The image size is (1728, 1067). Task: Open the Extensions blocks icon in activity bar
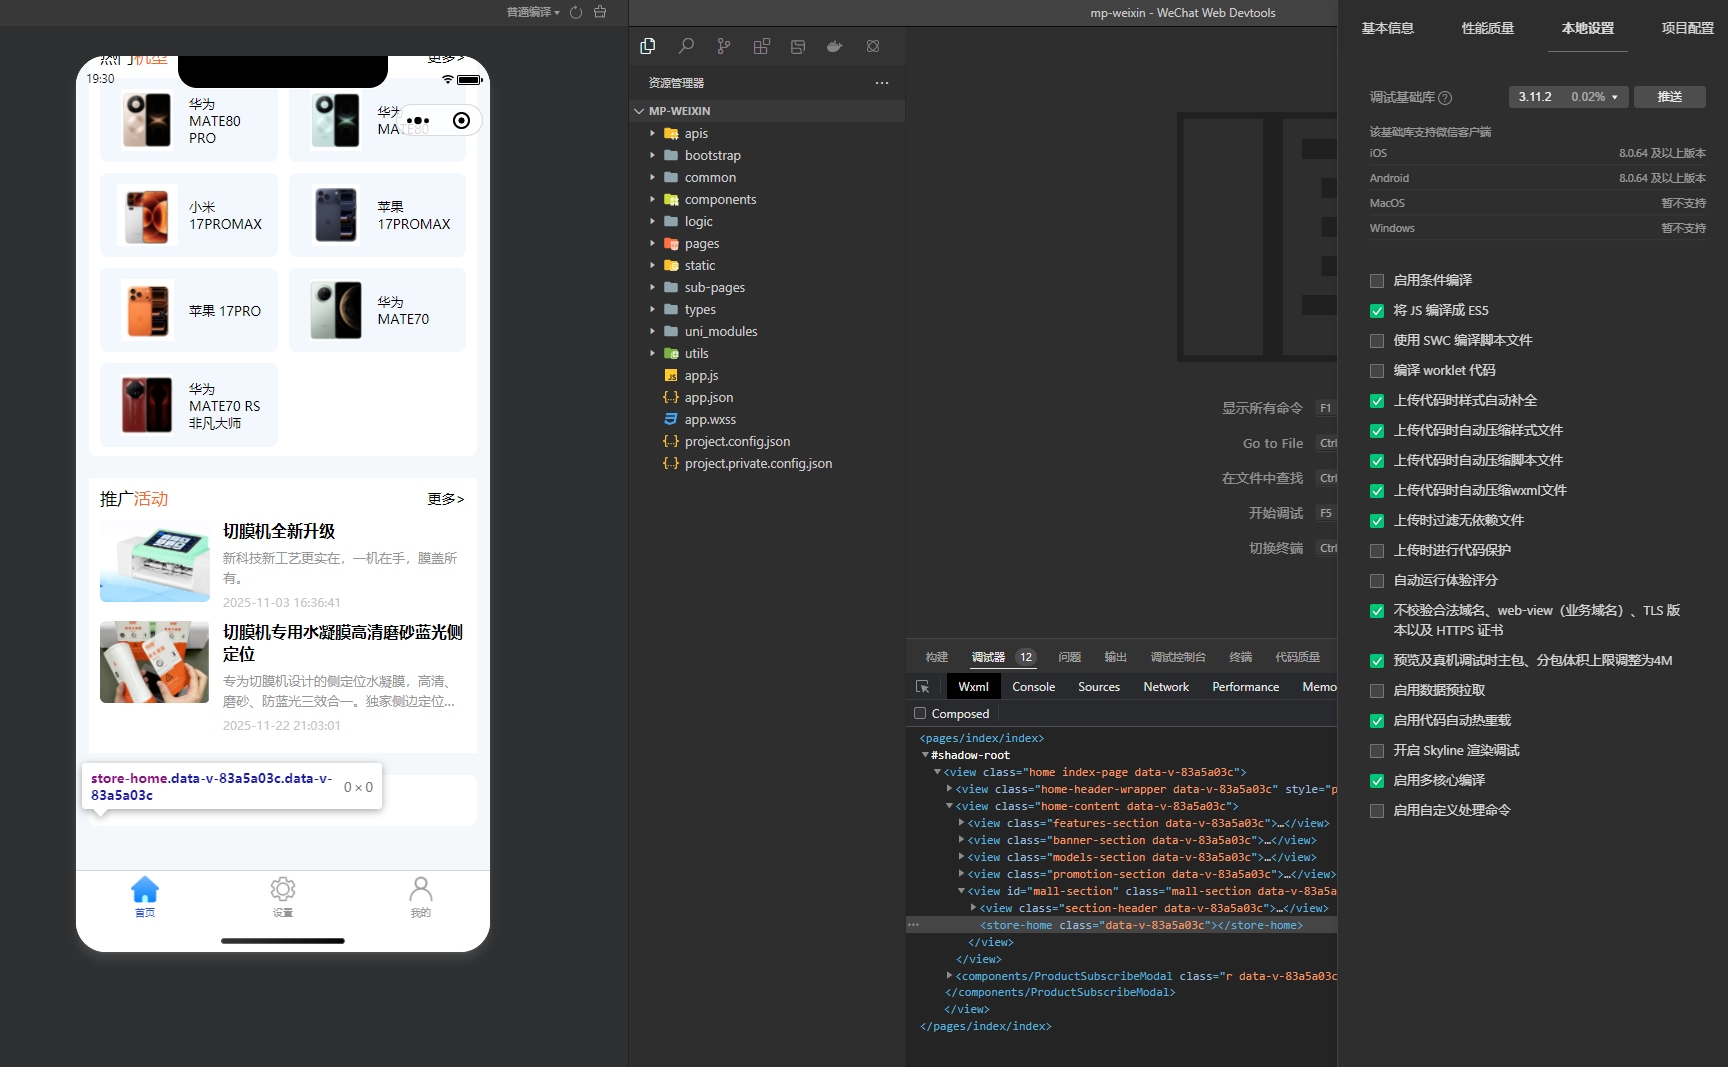point(761,46)
